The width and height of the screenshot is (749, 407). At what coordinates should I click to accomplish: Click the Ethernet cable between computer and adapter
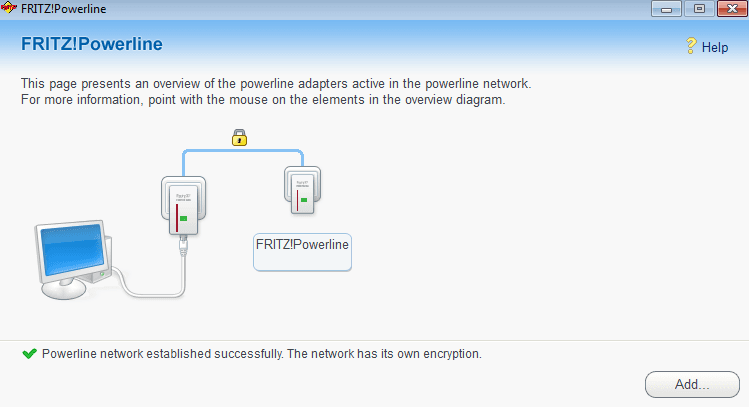pyautogui.click(x=165, y=290)
